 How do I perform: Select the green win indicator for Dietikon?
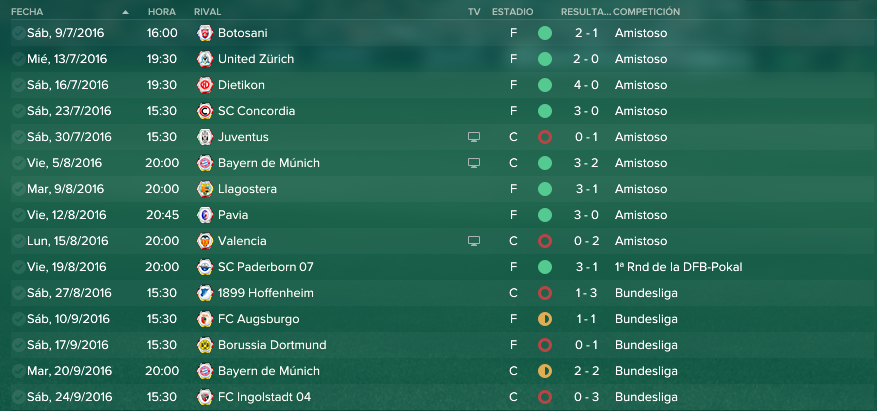click(x=545, y=85)
